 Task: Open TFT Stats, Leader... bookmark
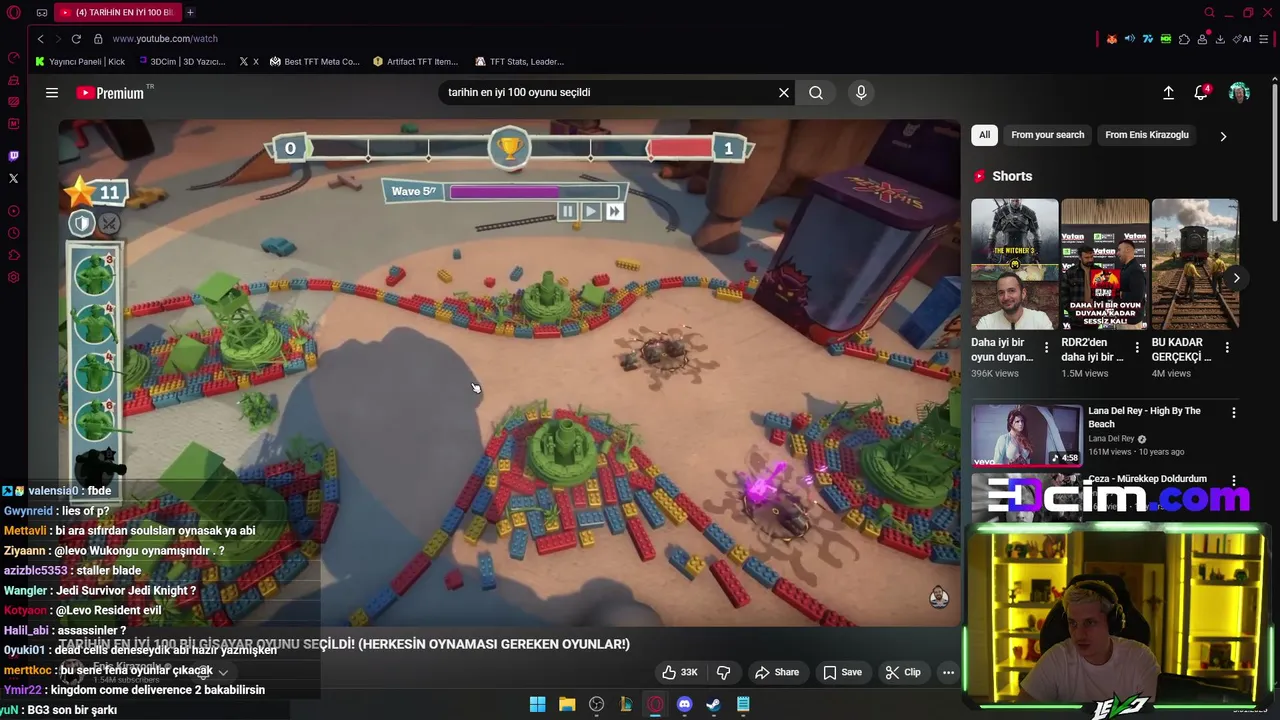point(519,61)
